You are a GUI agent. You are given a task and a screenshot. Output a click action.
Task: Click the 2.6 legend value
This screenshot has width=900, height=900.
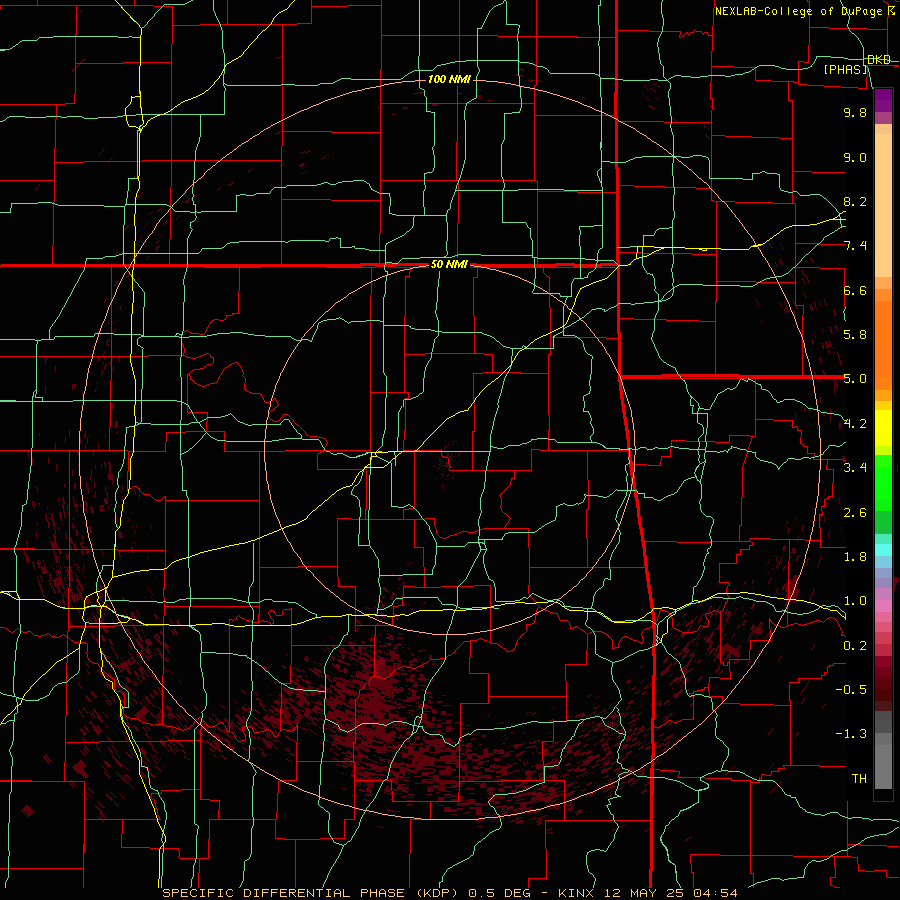pos(855,513)
